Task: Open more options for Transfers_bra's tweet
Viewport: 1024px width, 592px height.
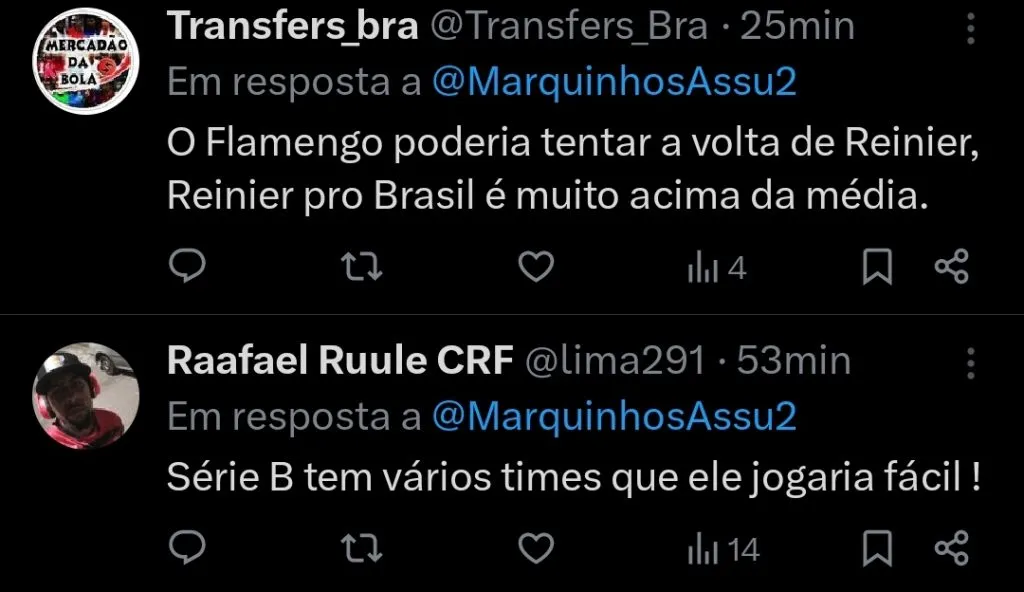Action: [x=971, y=30]
